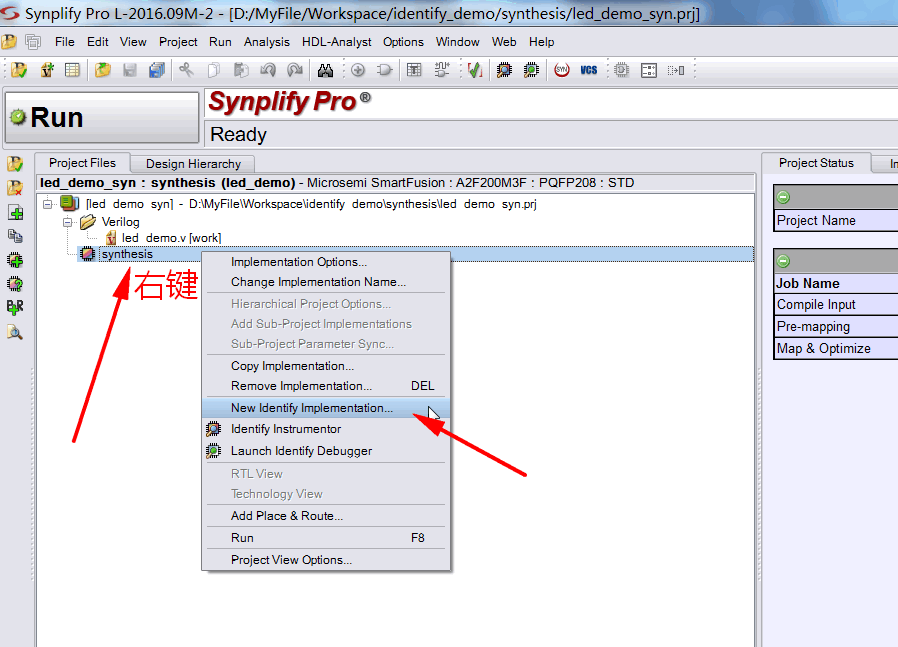Click the sidebar chip with question mark icon
The width and height of the screenshot is (898, 647).
tap(15, 284)
